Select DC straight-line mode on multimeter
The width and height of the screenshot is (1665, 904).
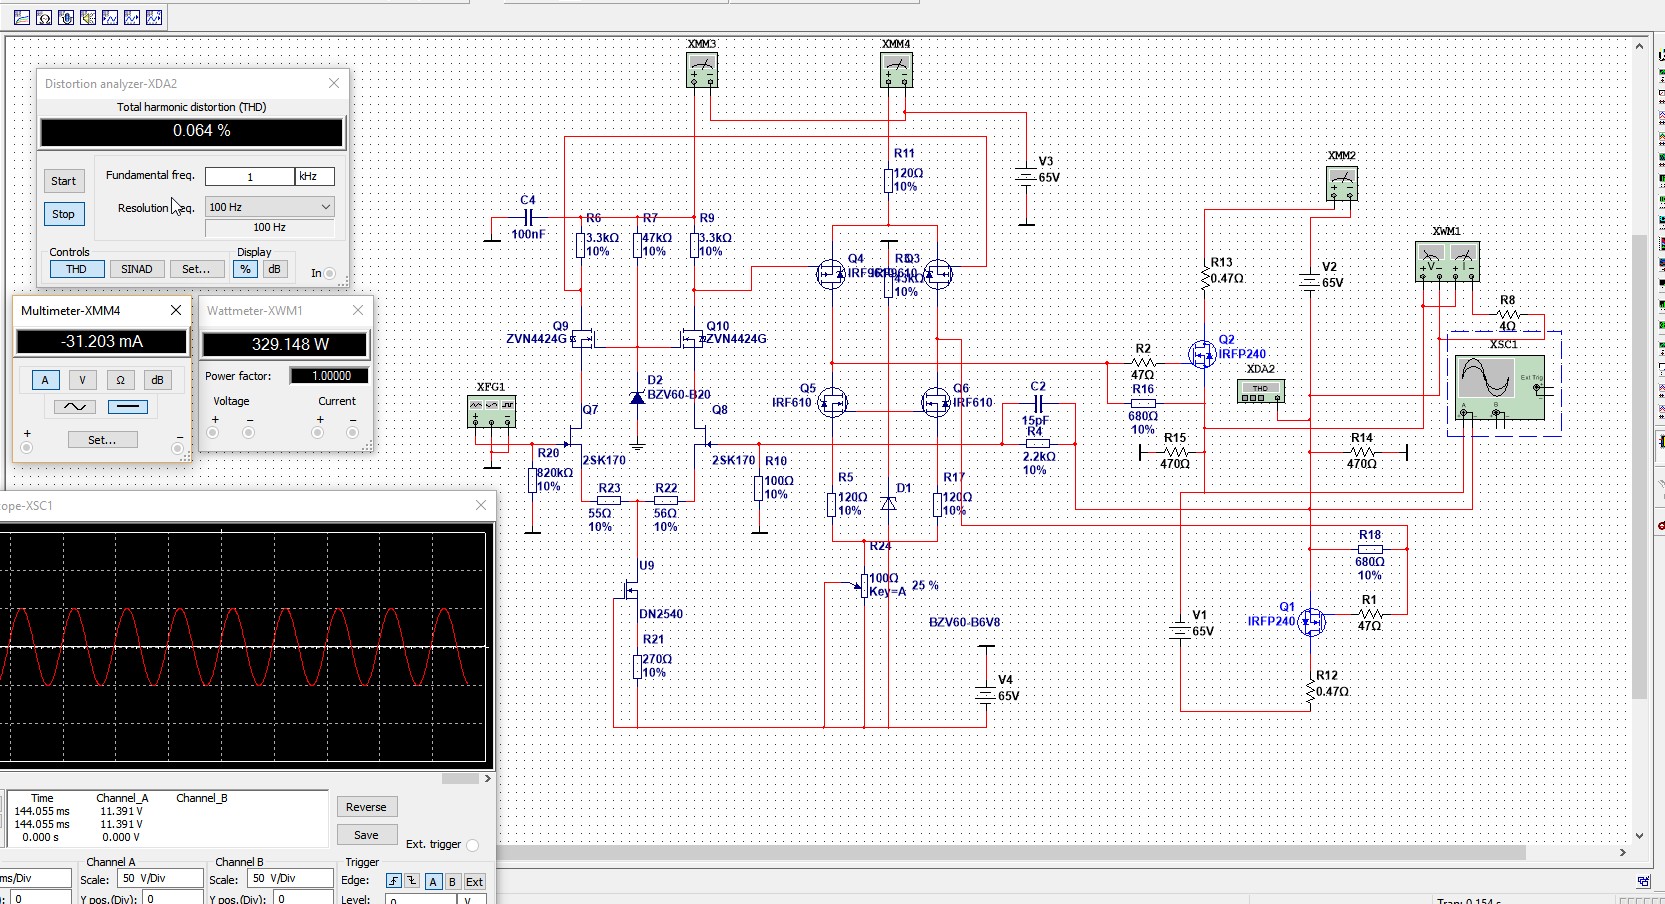[x=127, y=407]
